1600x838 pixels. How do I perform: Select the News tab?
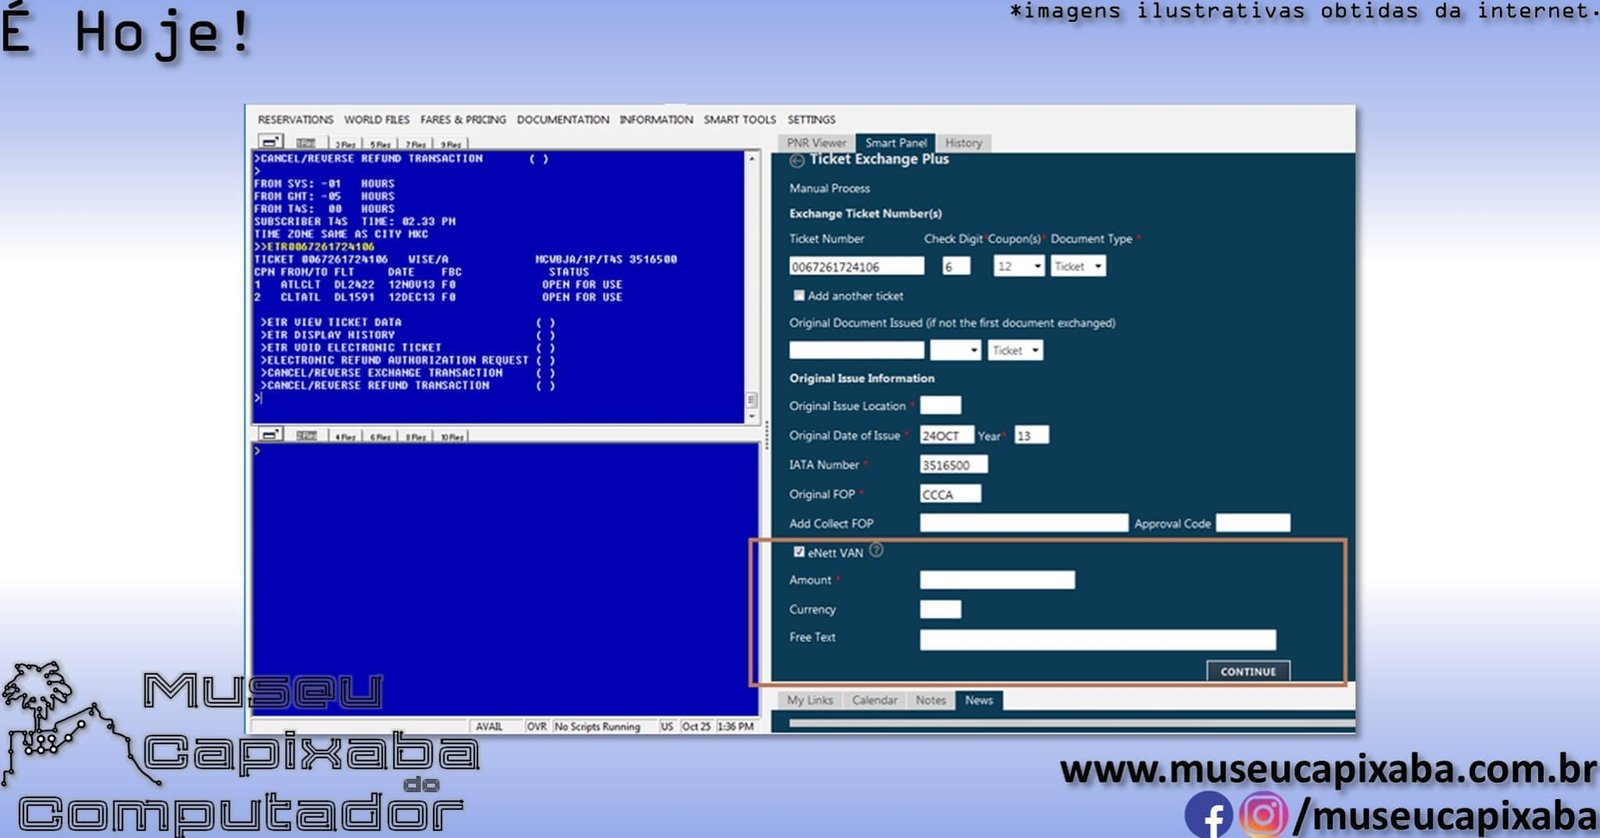tap(979, 700)
